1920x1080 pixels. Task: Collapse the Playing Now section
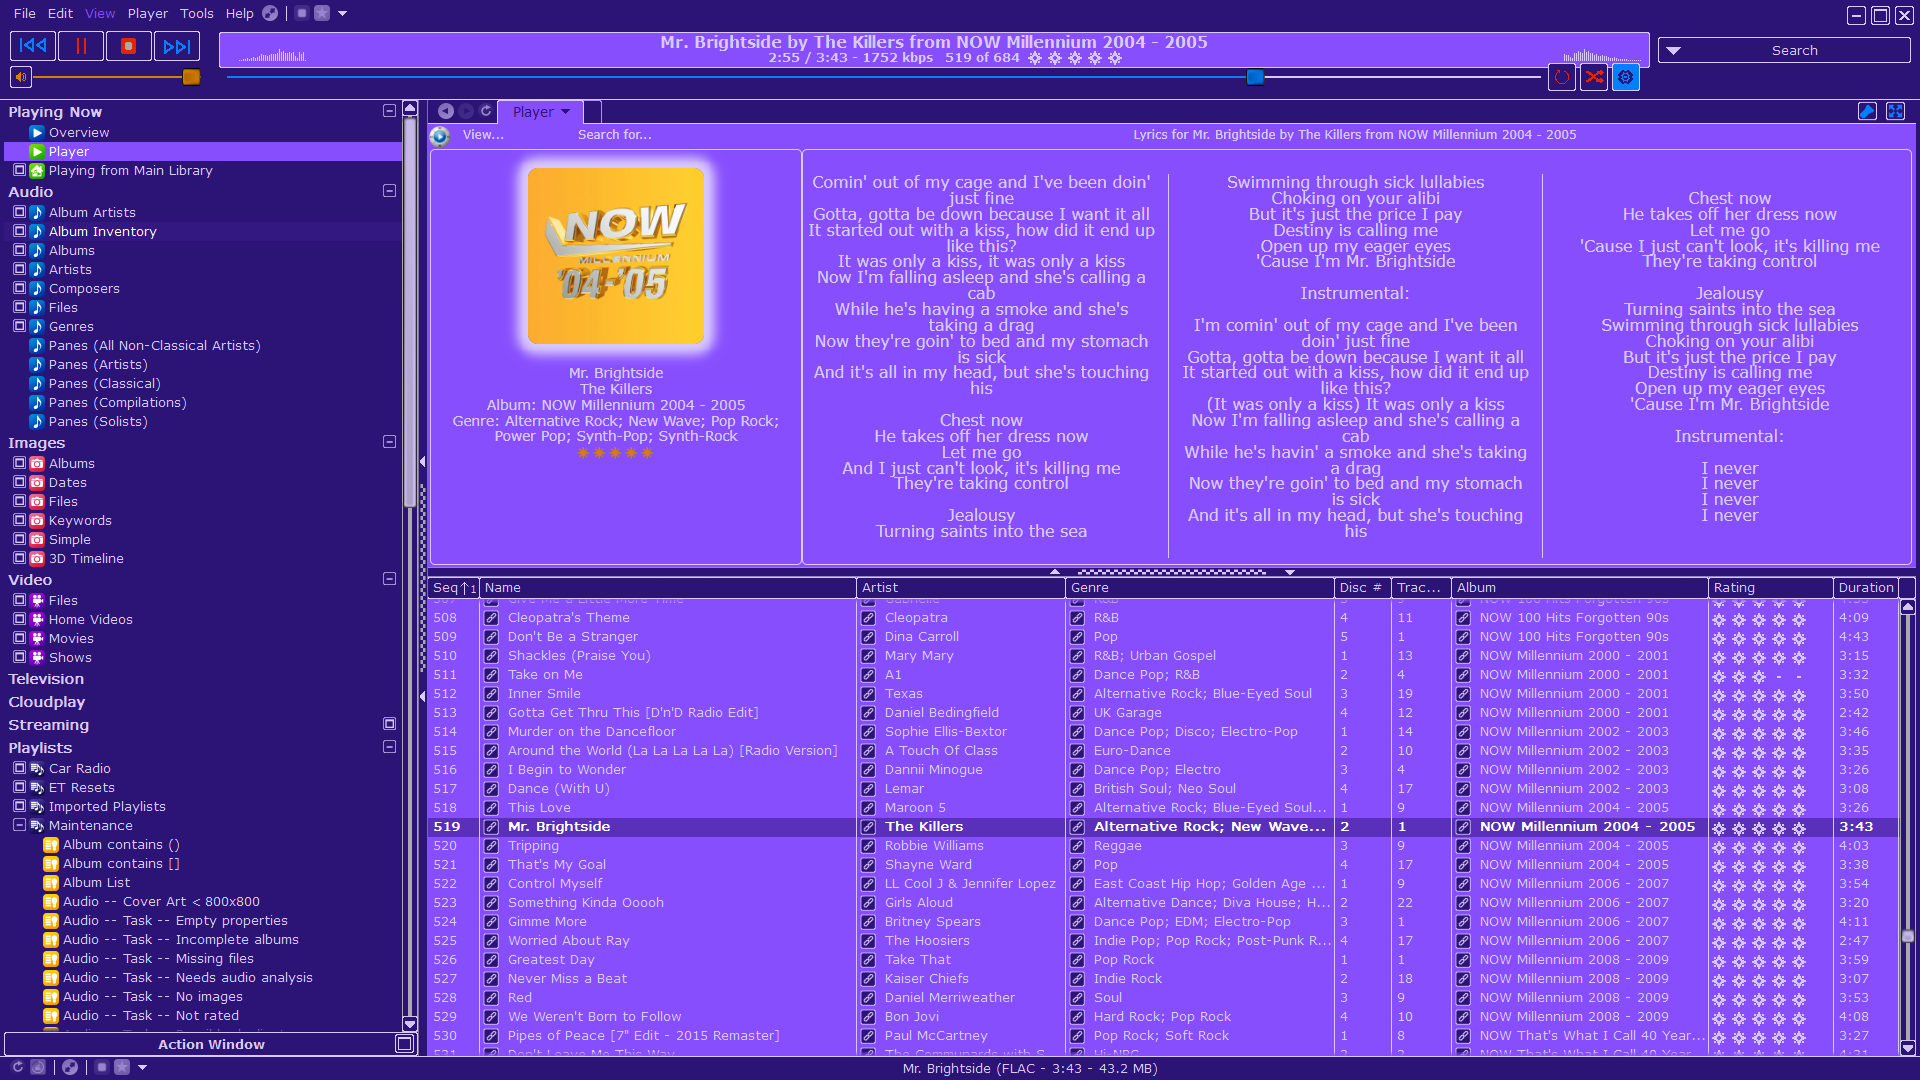point(389,111)
